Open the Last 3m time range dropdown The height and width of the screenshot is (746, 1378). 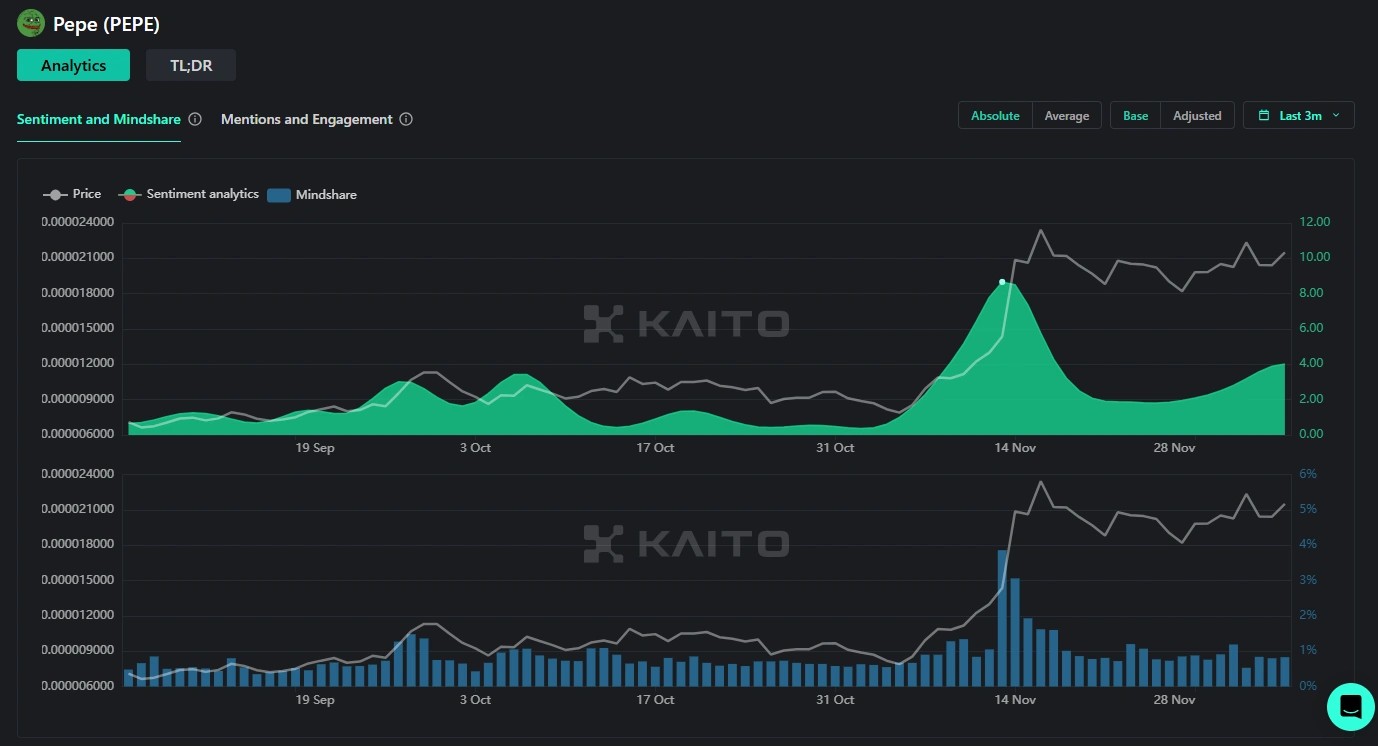[x=1299, y=116]
